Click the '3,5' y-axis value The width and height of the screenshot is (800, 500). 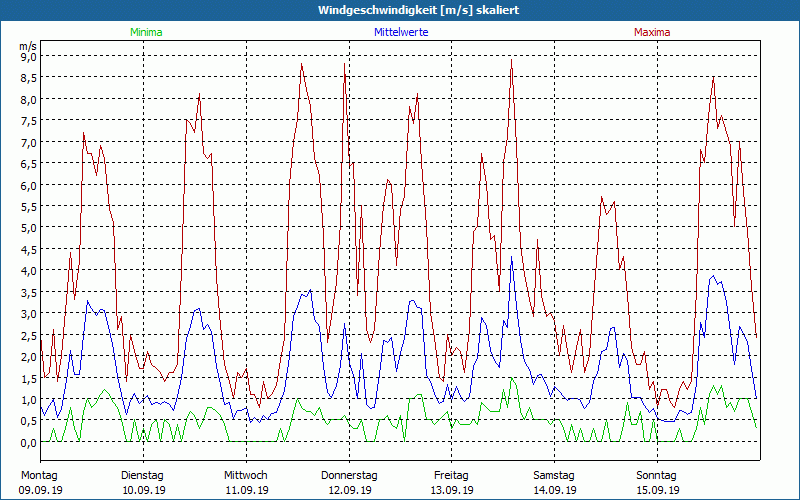point(29,292)
